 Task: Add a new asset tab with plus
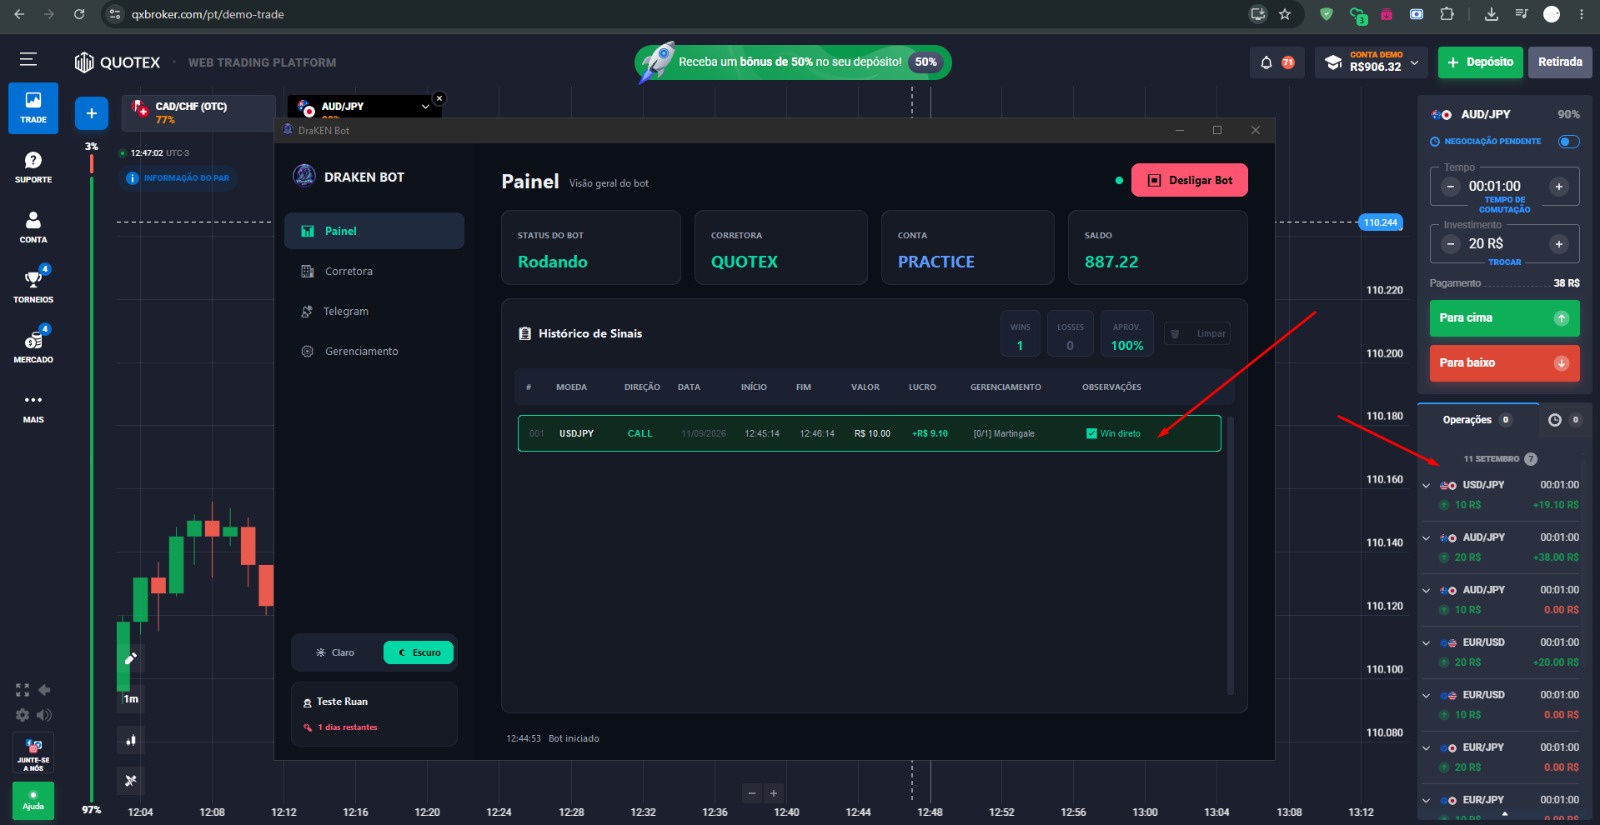tap(91, 113)
